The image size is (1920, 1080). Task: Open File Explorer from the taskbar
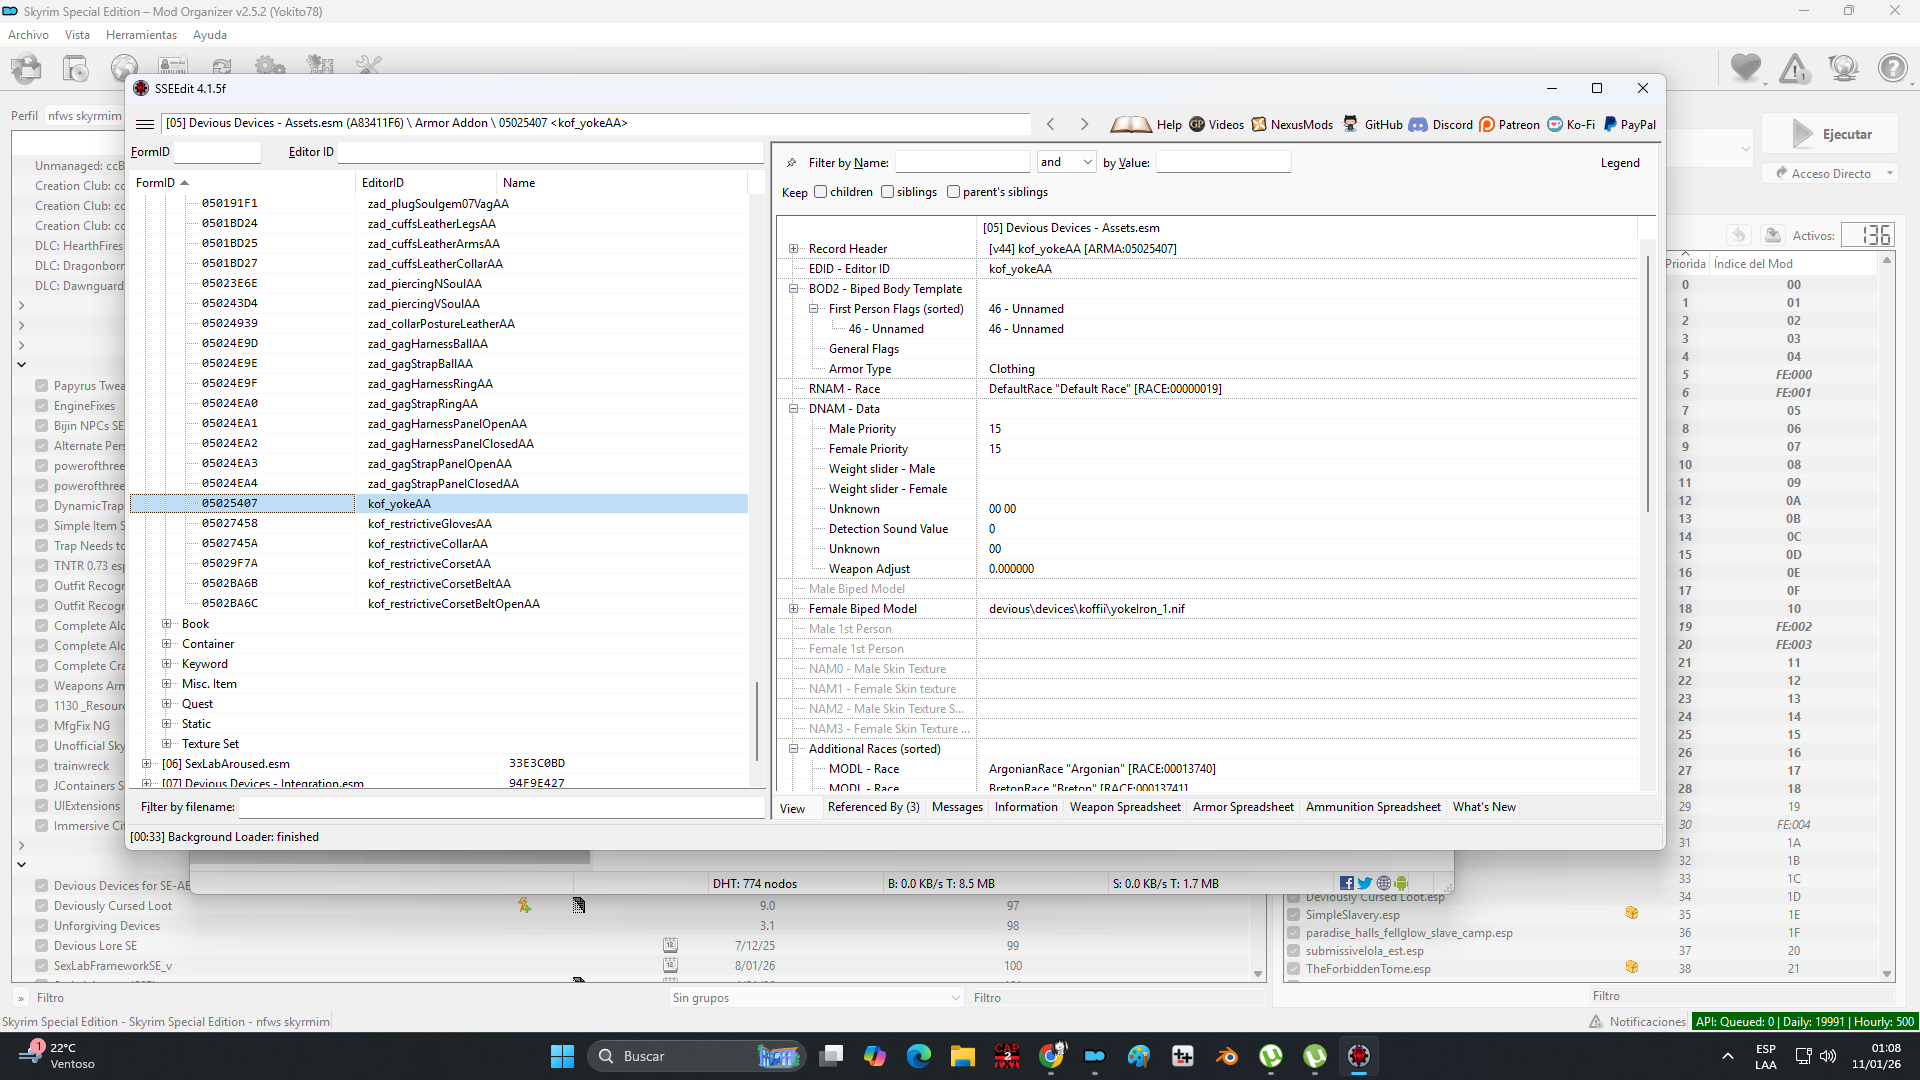pyautogui.click(x=963, y=1056)
